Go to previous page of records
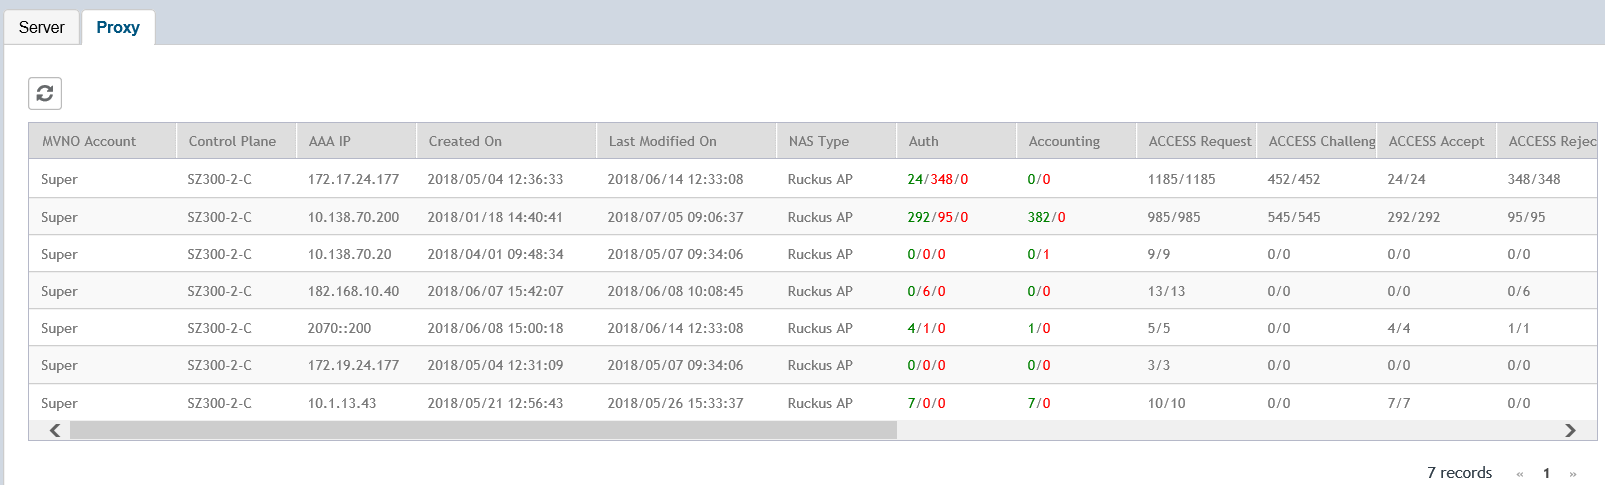 pos(1520,474)
